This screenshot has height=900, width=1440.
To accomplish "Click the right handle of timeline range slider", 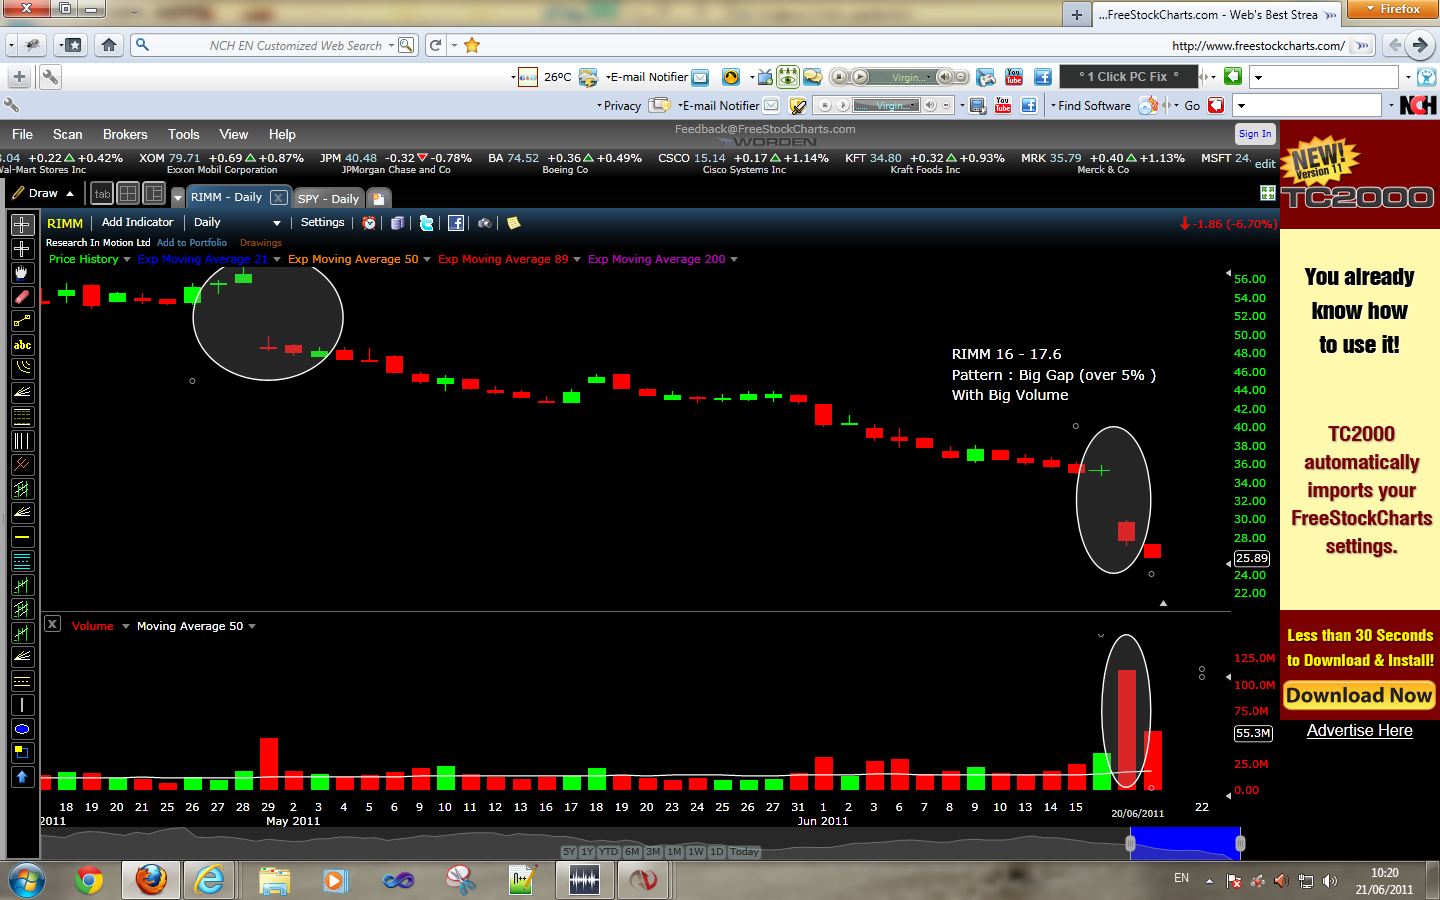I will pos(1240,843).
